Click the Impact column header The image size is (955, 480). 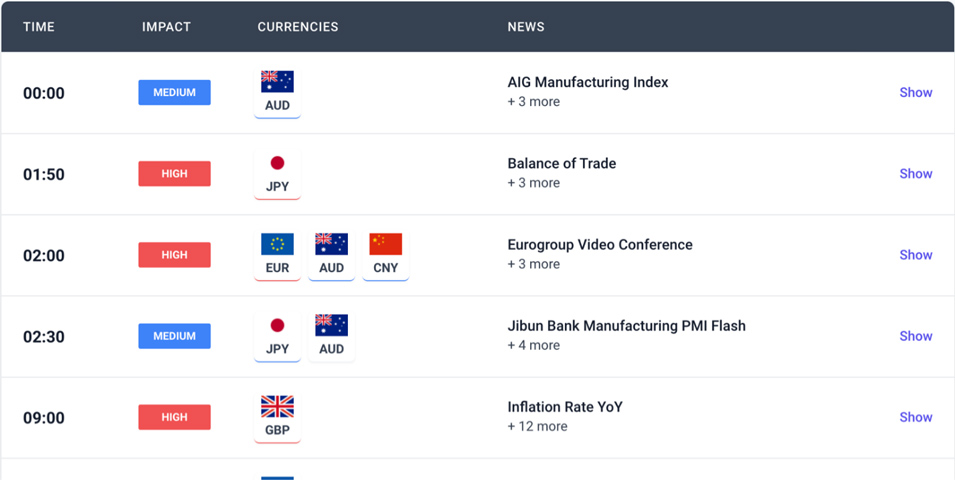pyautogui.click(x=166, y=27)
